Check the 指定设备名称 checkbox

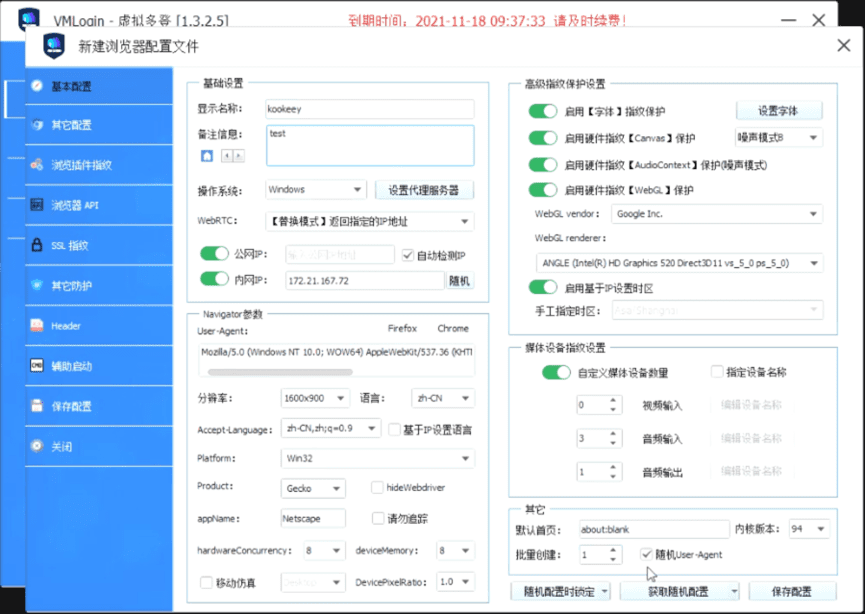pos(717,372)
